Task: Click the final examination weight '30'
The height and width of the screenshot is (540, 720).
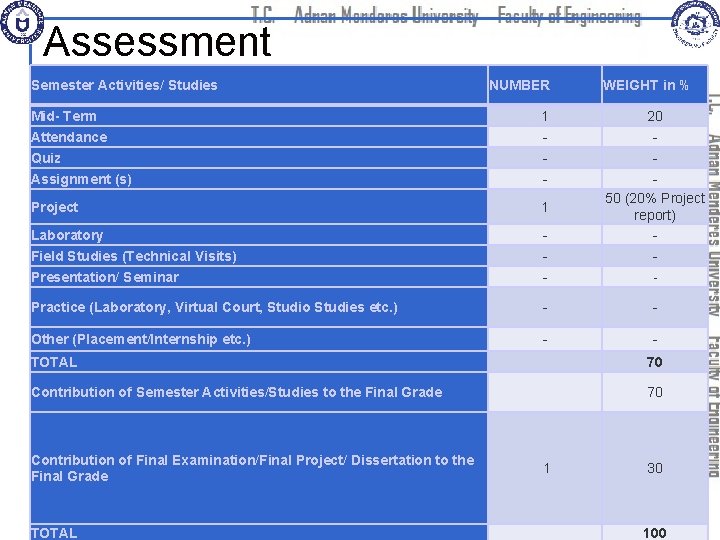Action: [654, 468]
